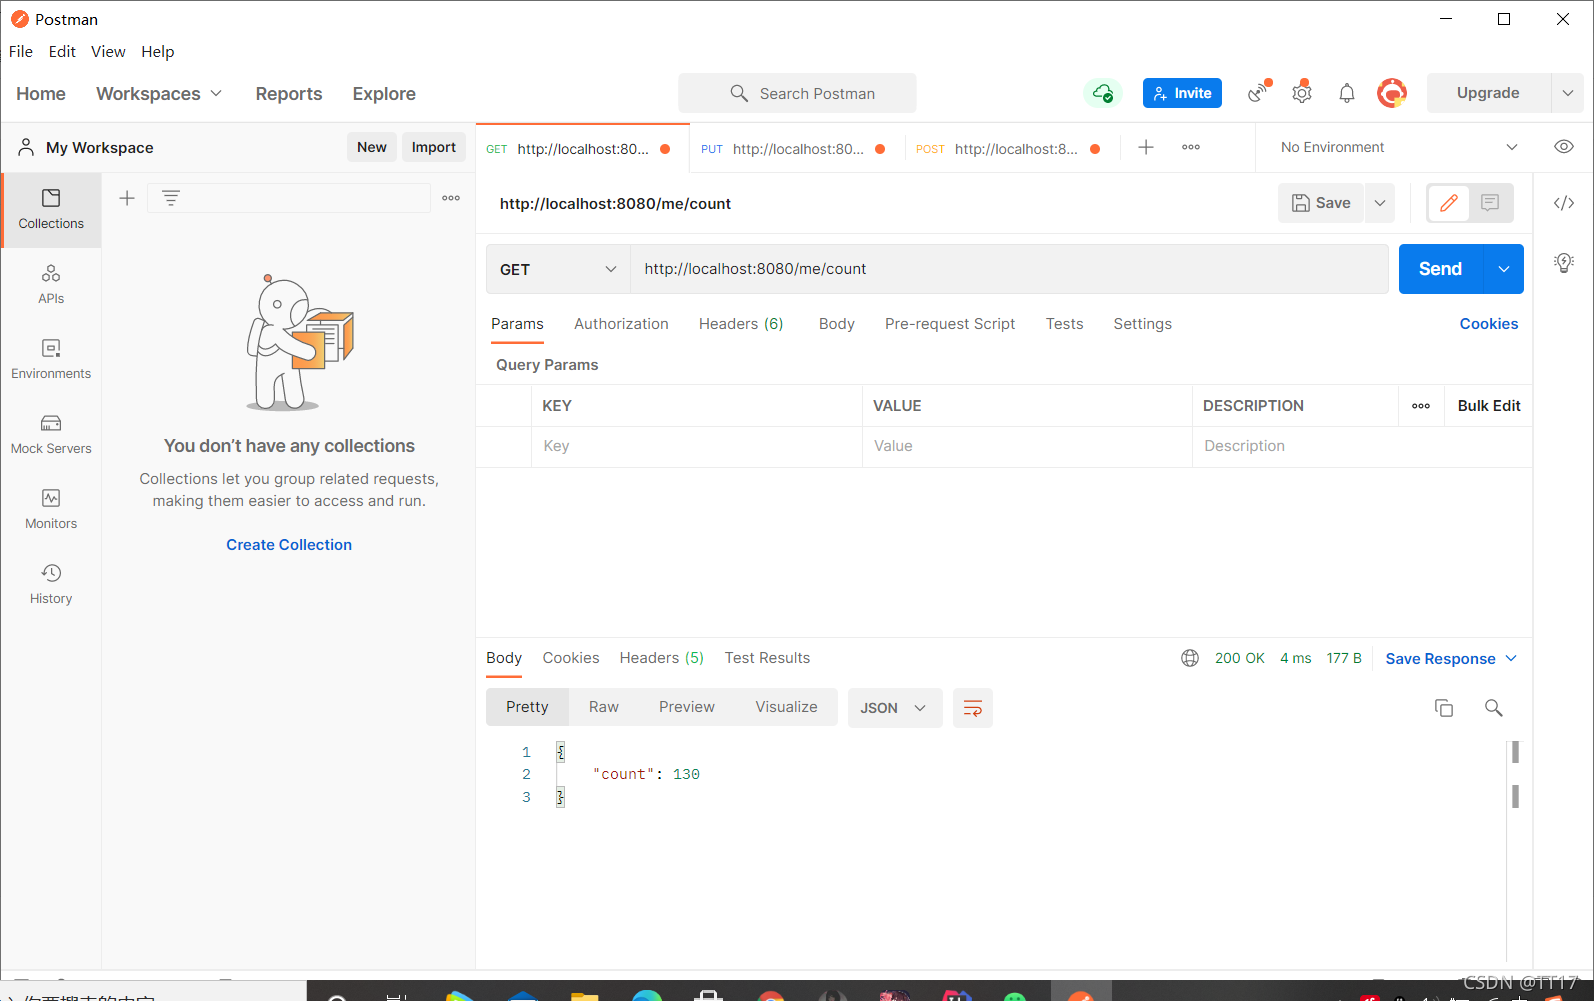Screen dimensions: 1594x1001
Task: Click the Import button
Action: (434, 147)
